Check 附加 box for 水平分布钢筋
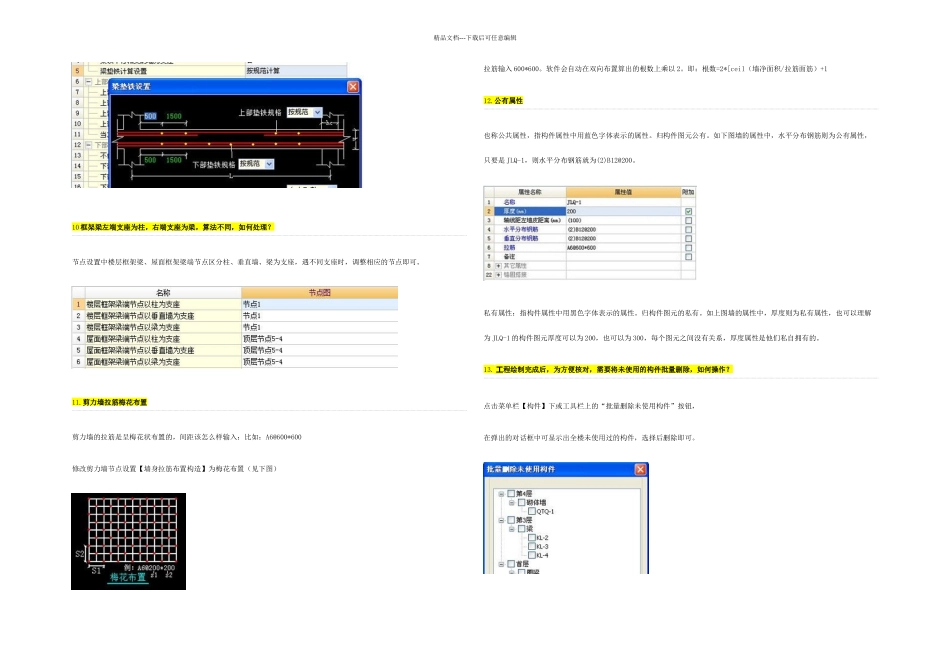Viewport: 950px width, 672px height. pyautogui.click(x=688, y=230)
